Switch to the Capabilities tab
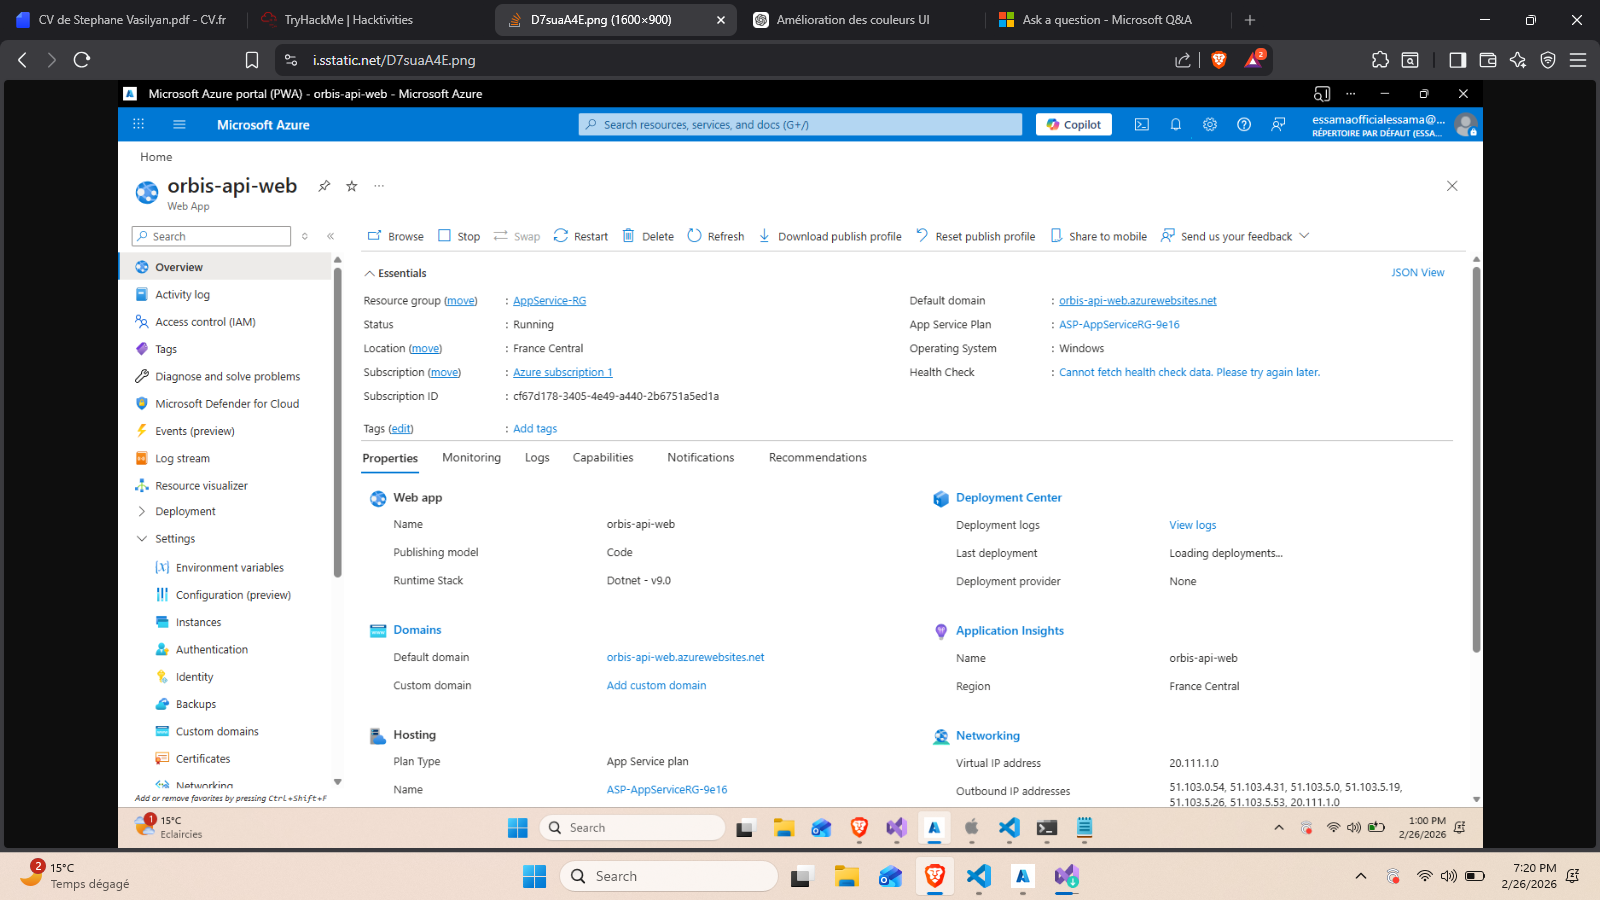Screen dimensions: 1600x900 pos(603,458)
